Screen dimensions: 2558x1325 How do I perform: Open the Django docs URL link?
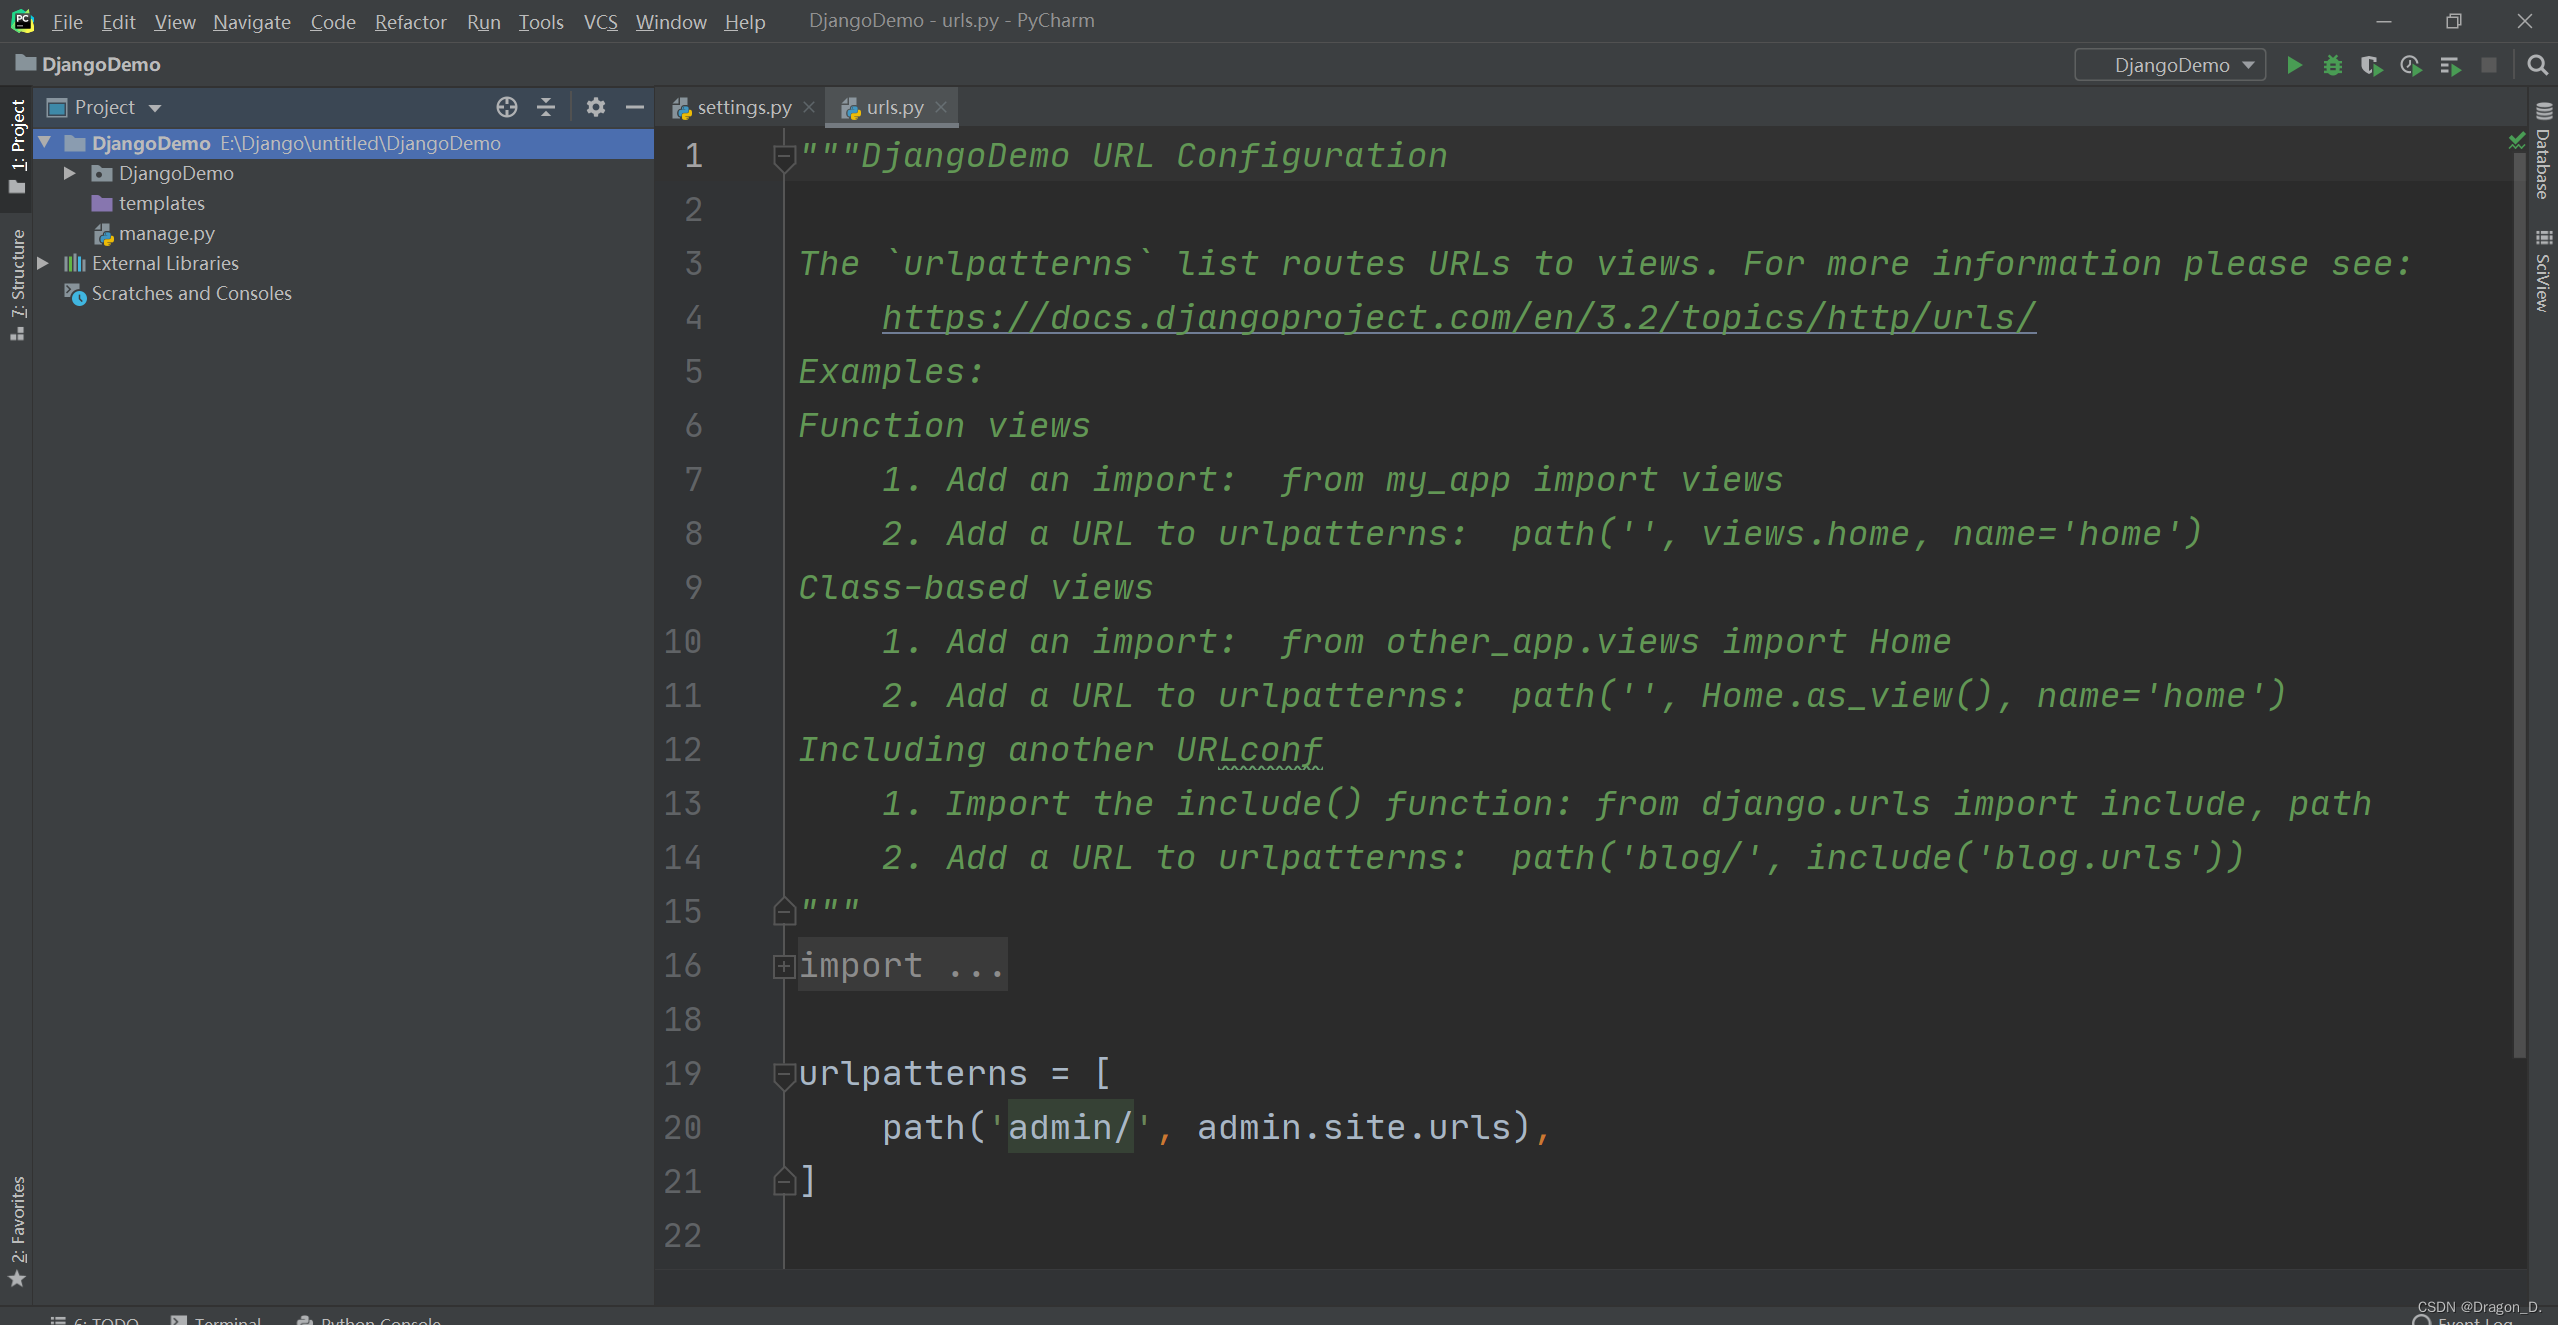(1458, 318)
